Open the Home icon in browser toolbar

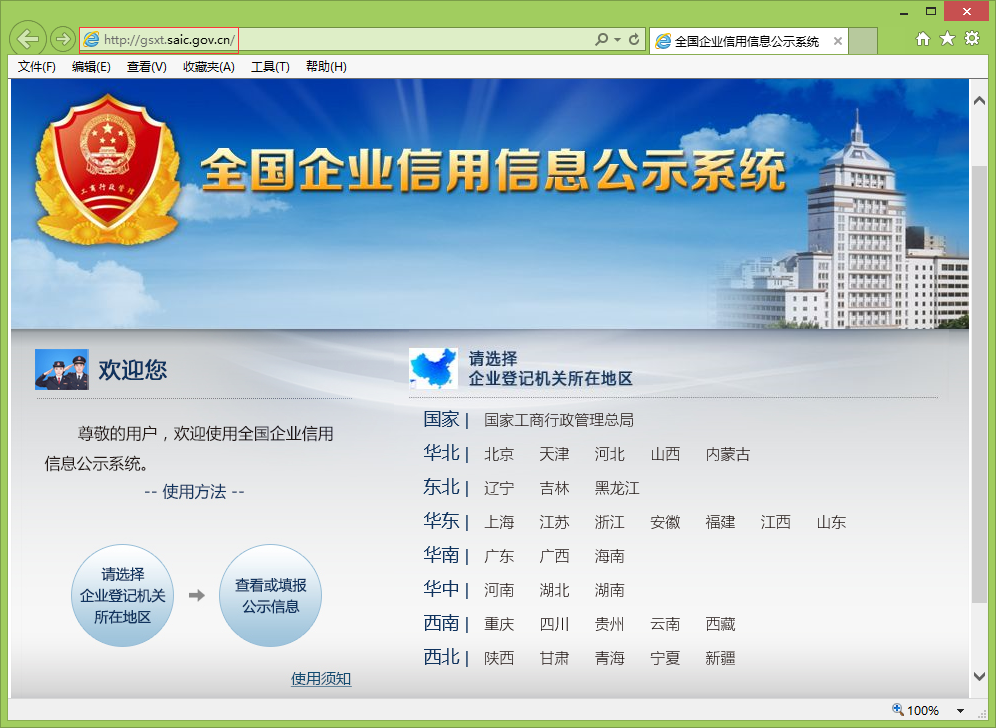click(923, 39)
